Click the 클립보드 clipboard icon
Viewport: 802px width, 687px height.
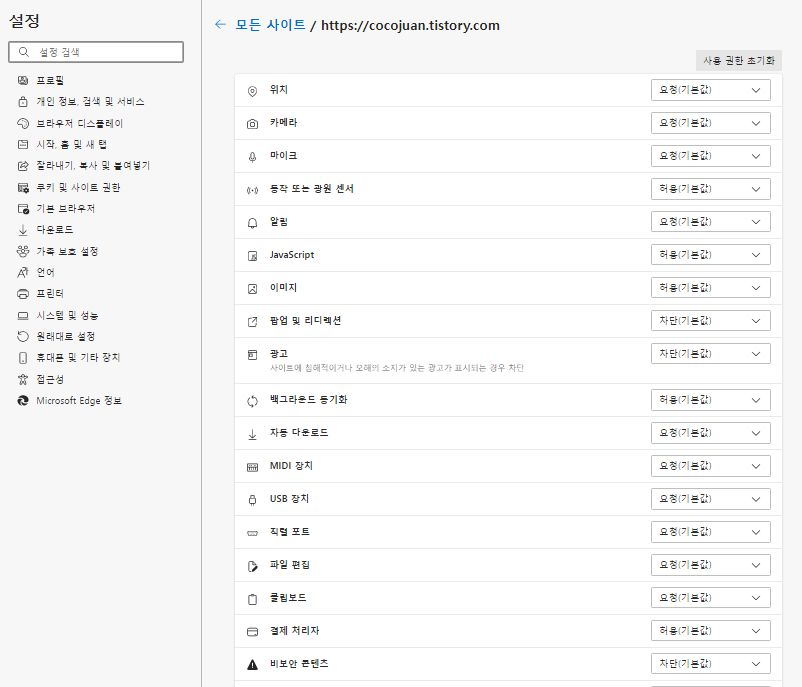click(x=251, y=597)
